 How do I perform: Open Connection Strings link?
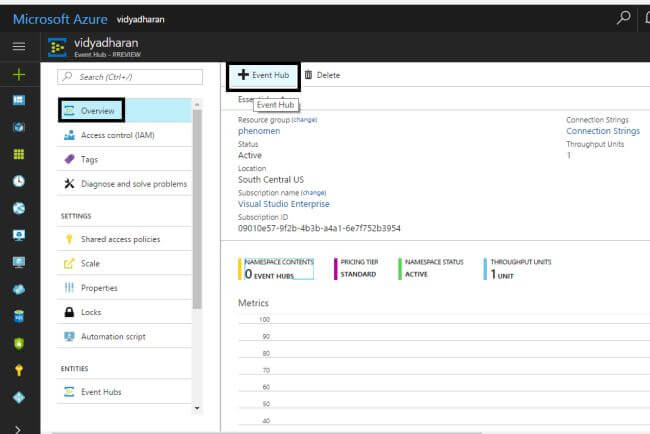[603, 131]
